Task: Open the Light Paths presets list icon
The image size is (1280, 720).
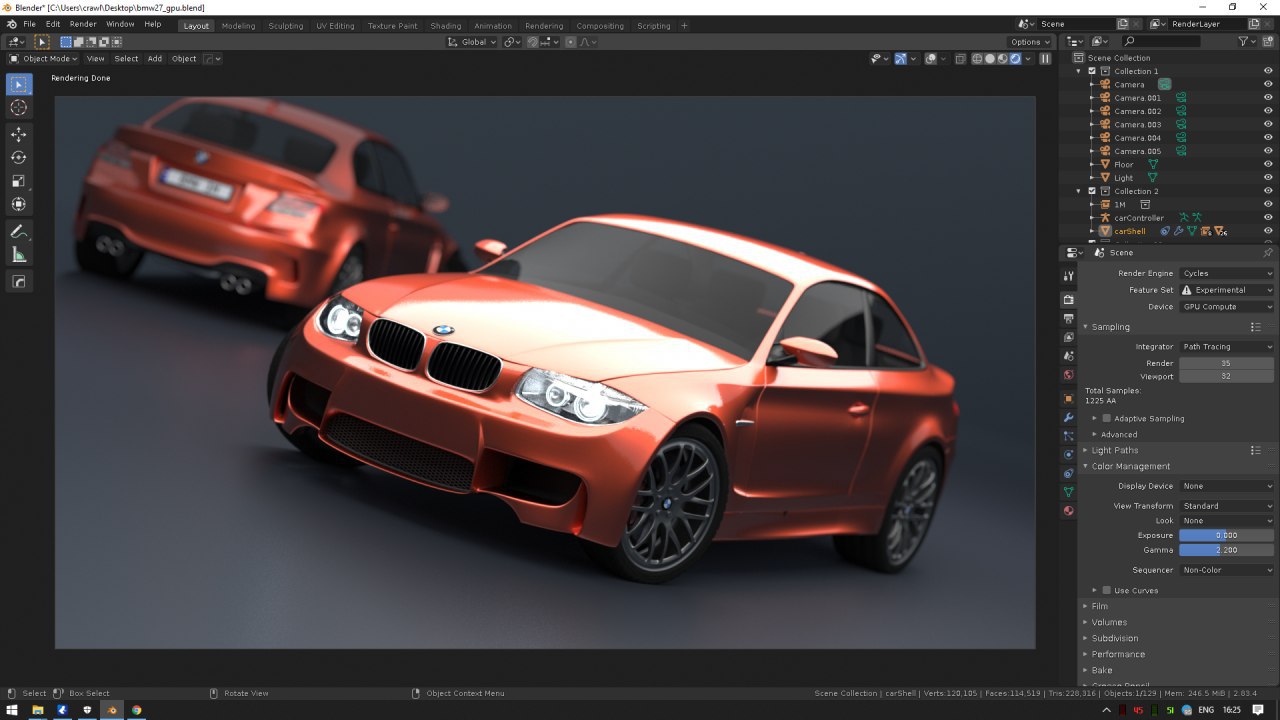Action: [1255, 450]
